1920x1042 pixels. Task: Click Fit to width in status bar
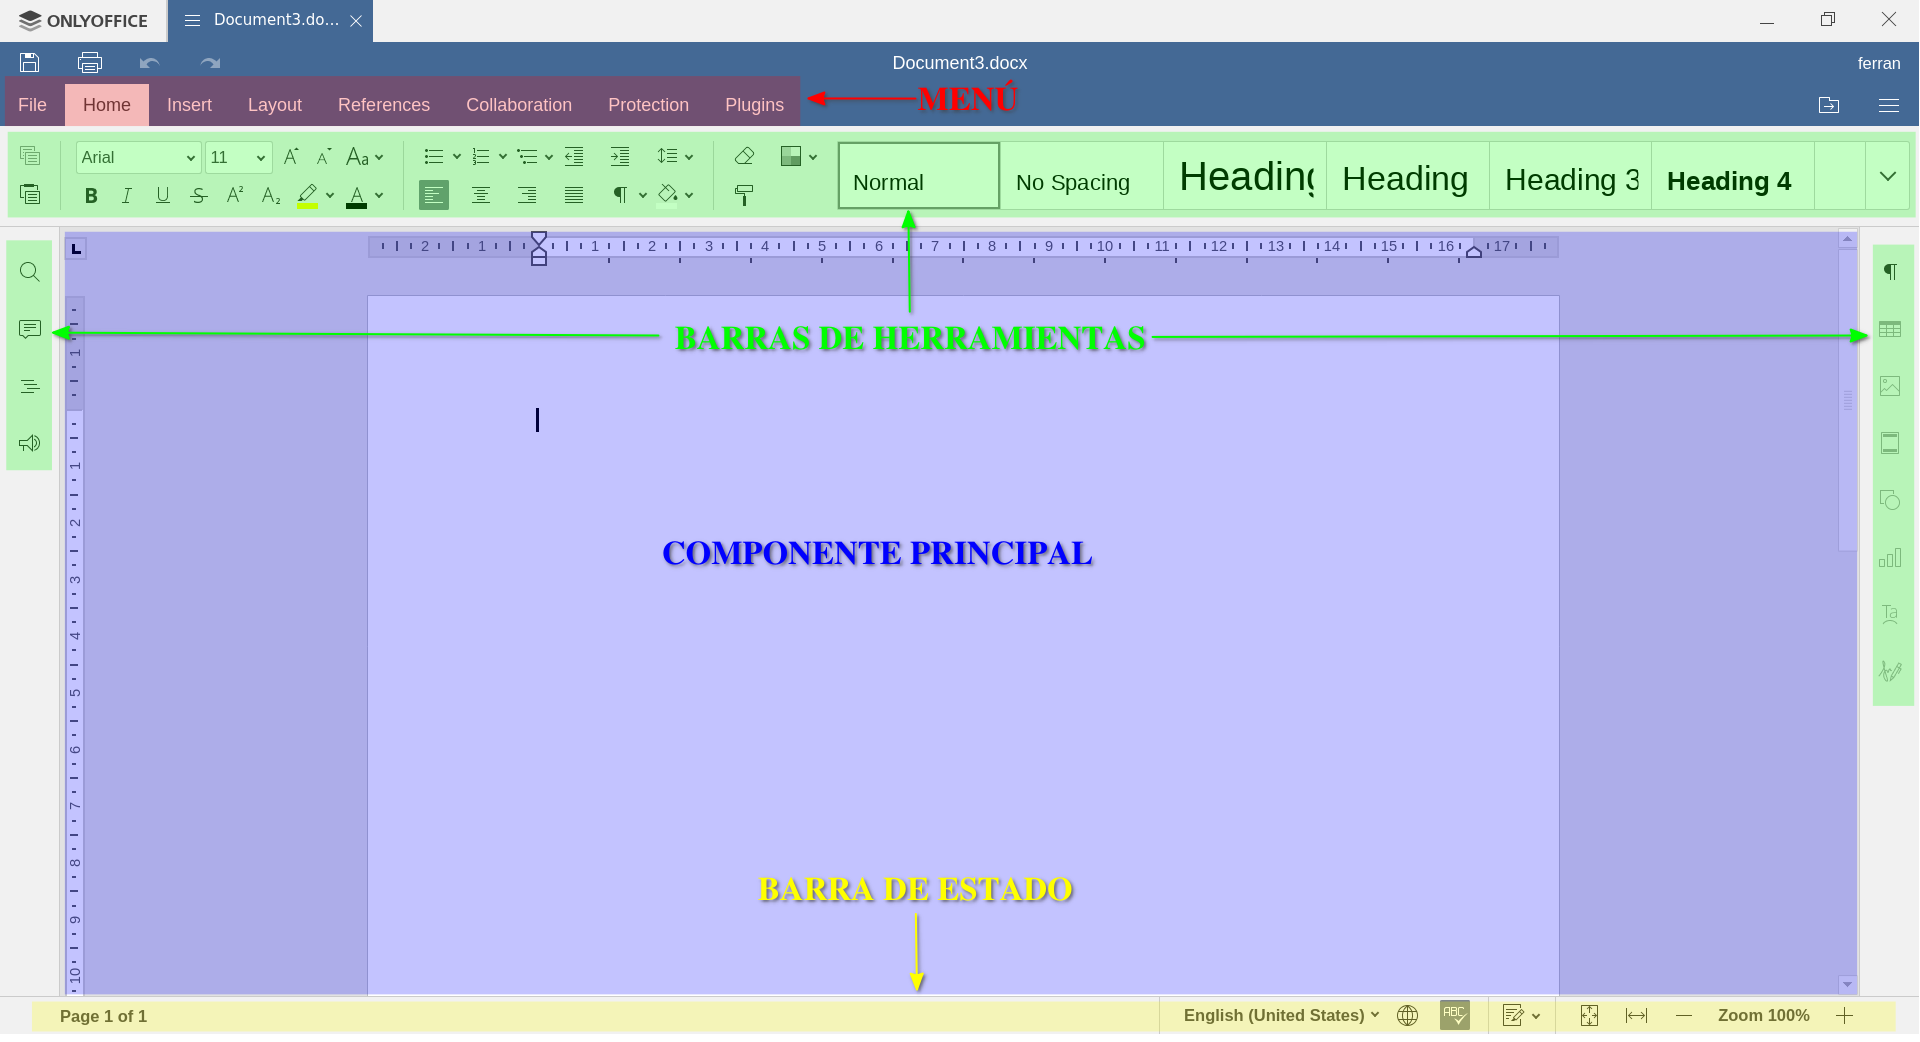(1636, 1015)
